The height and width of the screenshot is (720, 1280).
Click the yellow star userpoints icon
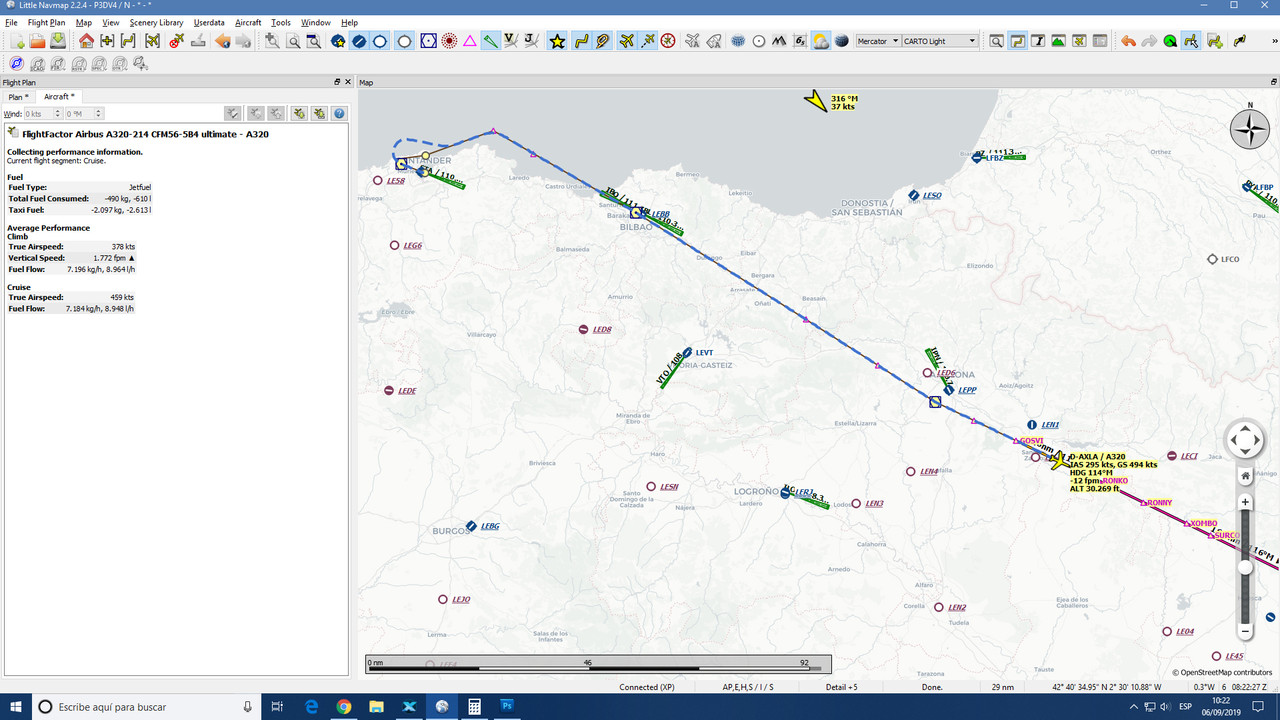(x=557, y=41)
